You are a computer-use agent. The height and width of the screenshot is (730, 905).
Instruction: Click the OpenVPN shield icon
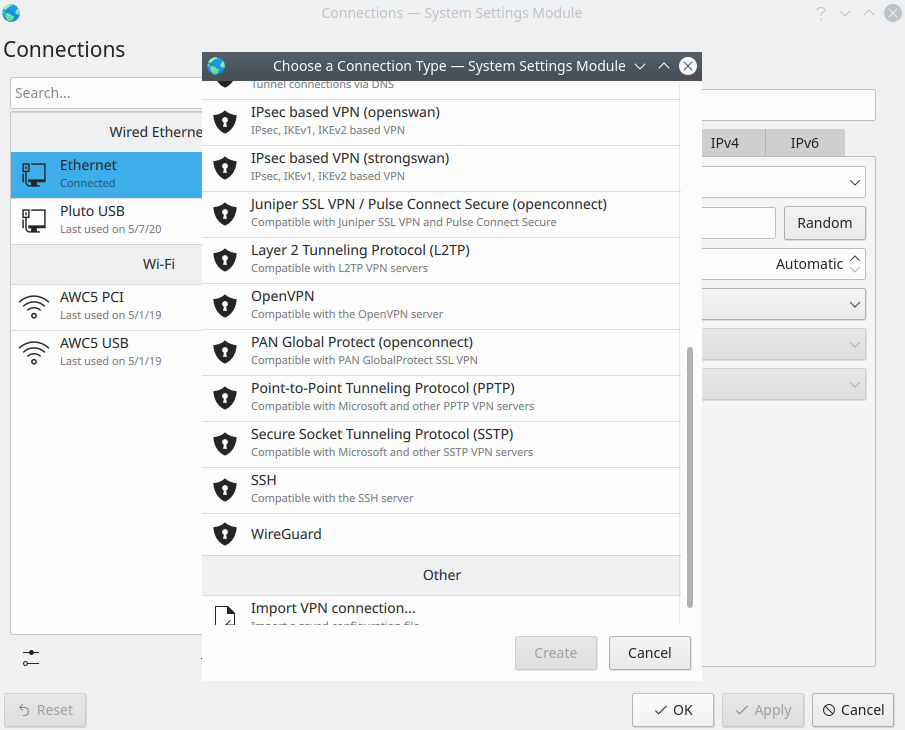(224, 305)
